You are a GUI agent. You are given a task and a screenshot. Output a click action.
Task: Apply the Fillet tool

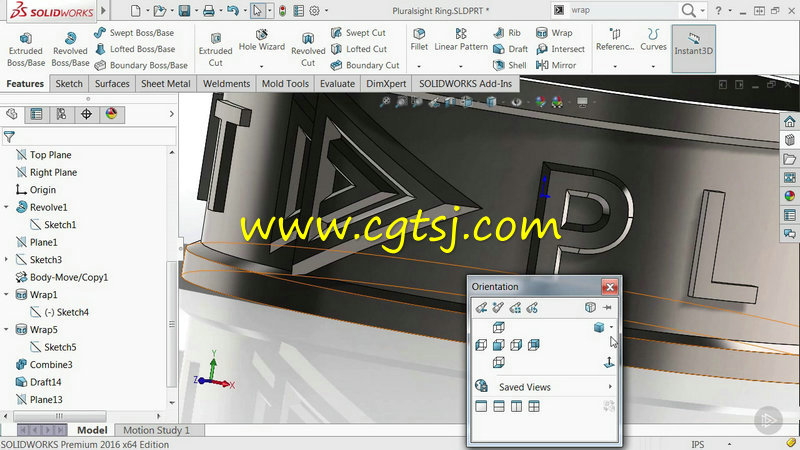pyautogui.click(x=419, y=40)
